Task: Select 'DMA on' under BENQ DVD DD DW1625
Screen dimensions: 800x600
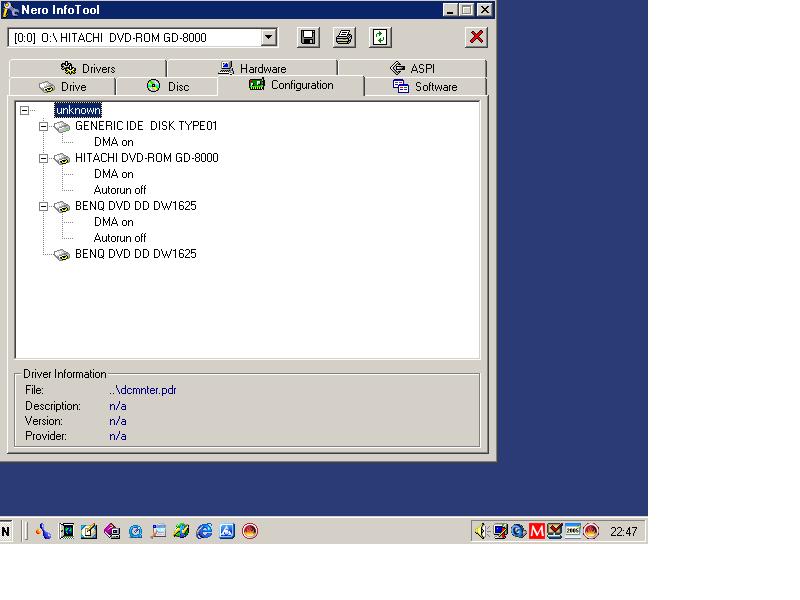Action: [x=114, y=222]
